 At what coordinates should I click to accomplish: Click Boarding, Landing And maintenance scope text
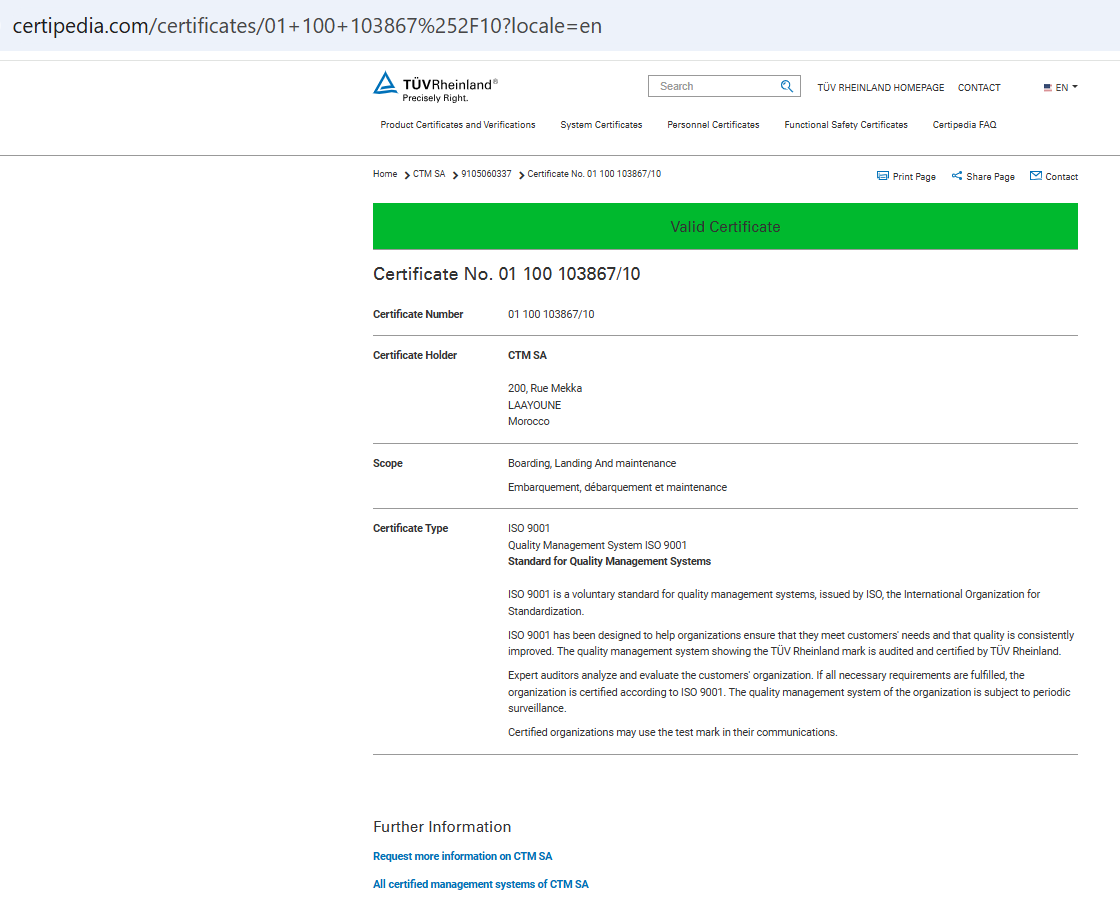[592, 463]
